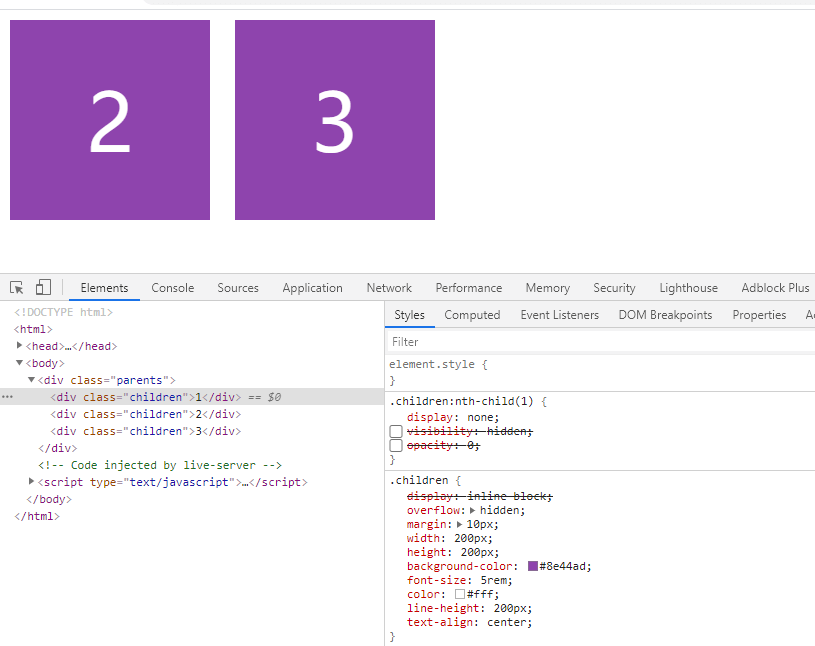Edit the text-align center value
Image resolution: width=815 pixels, height=646 pixels.
pyautogui.click(x=507, y=622)
